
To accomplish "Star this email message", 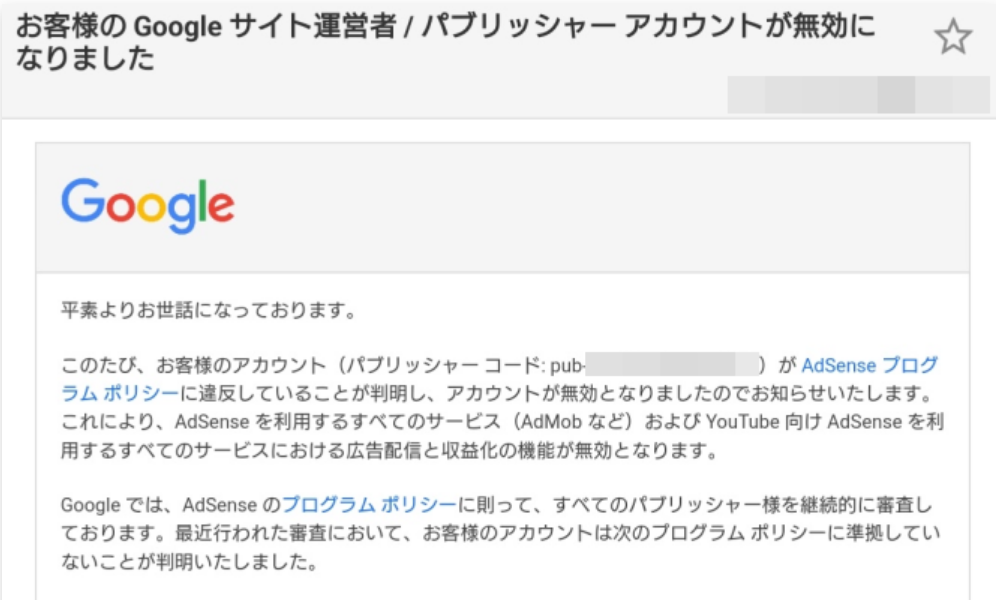I will click(953, 37).
